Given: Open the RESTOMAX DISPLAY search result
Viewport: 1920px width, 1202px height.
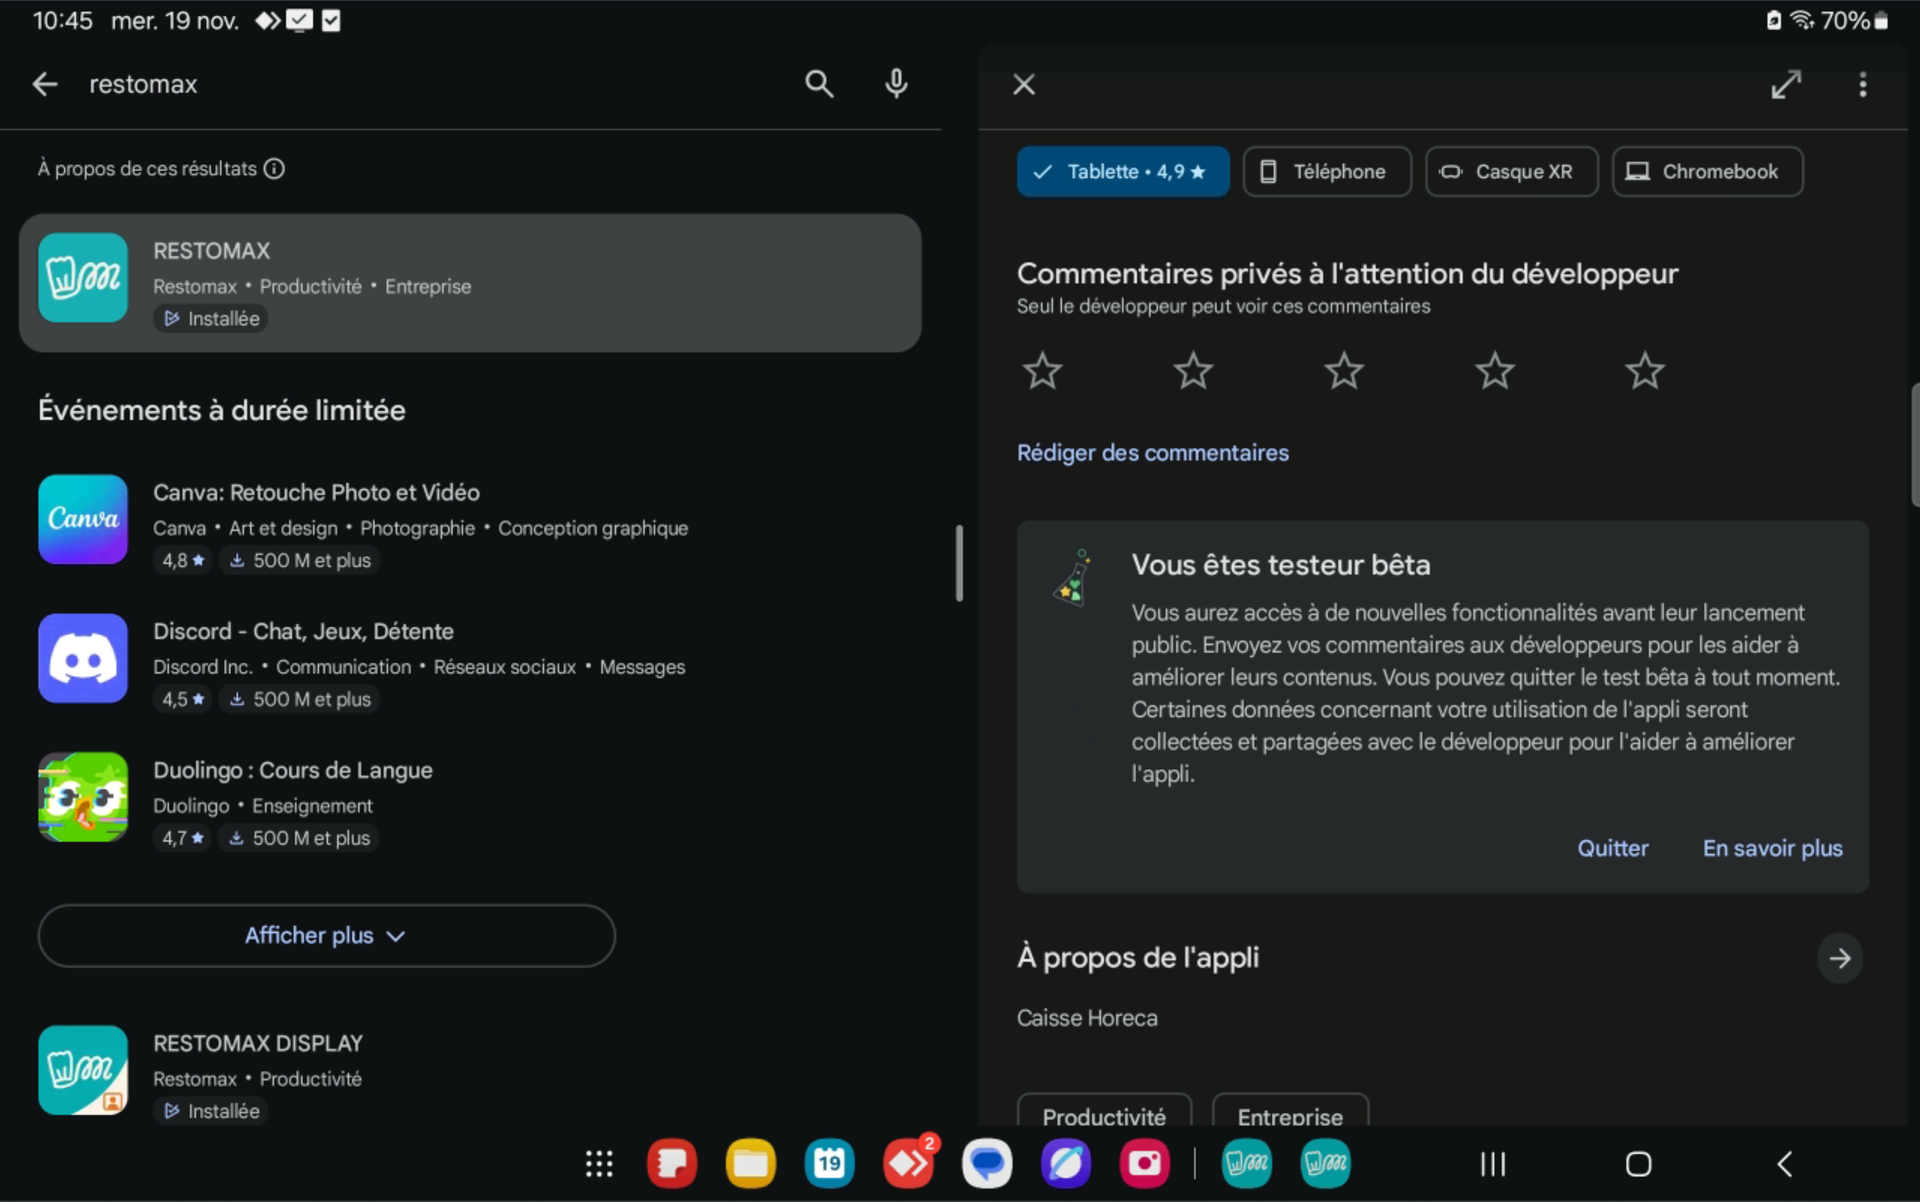Looking at the screenshot, I should coord(258,1043).
